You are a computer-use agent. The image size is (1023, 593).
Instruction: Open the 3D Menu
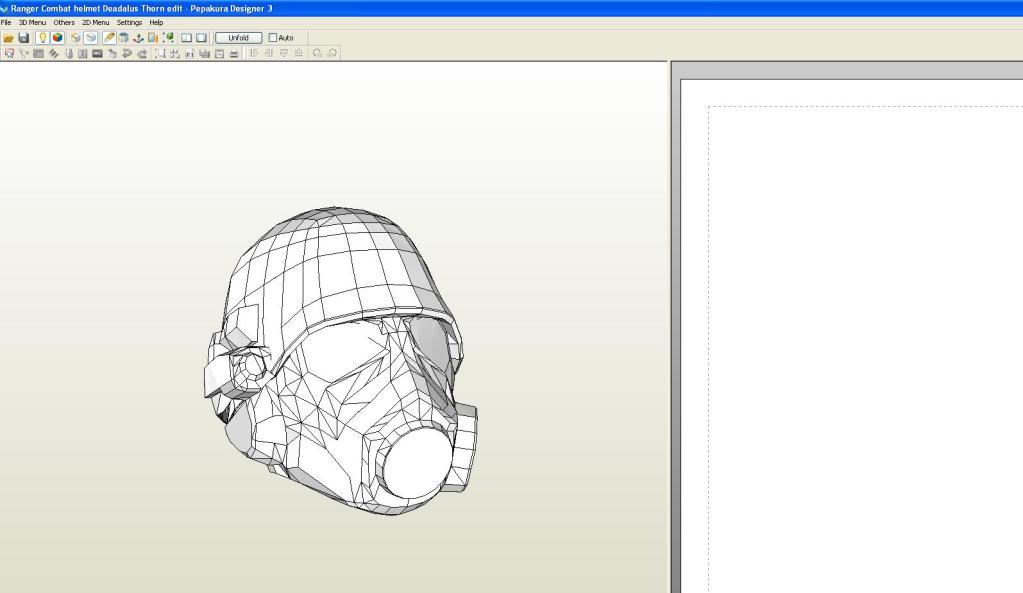(x=32, y=22)
